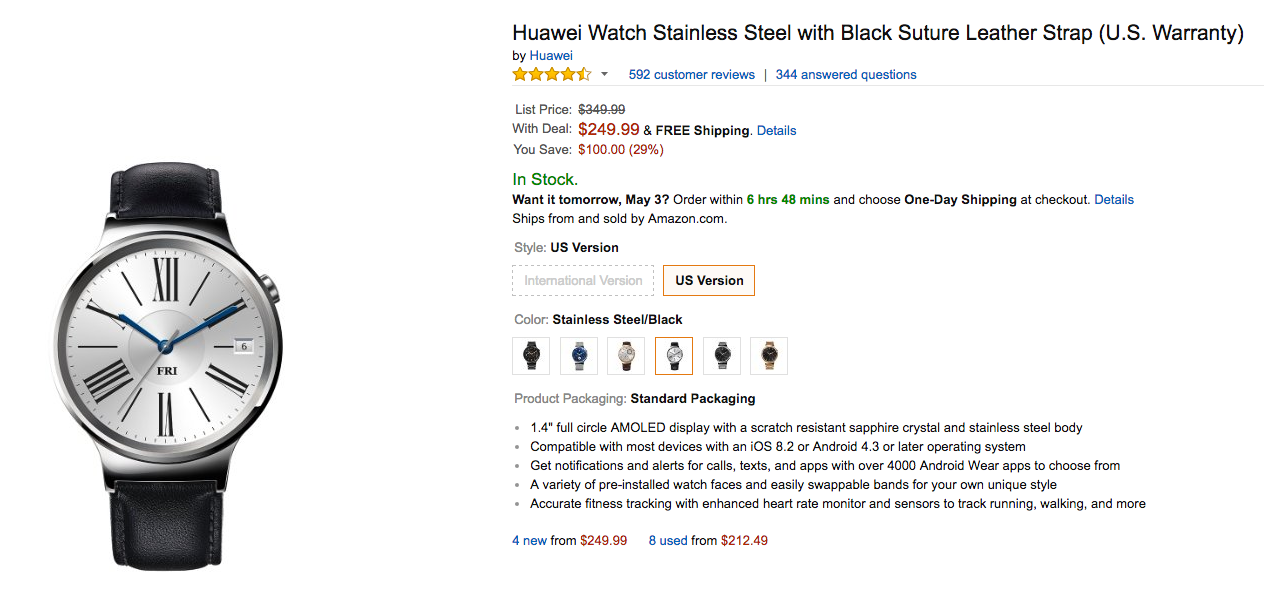This screenshot has height=598, width=1264.
Task: View the 8 used offers link
Action: pyautogui.click(x=668, y=540)
